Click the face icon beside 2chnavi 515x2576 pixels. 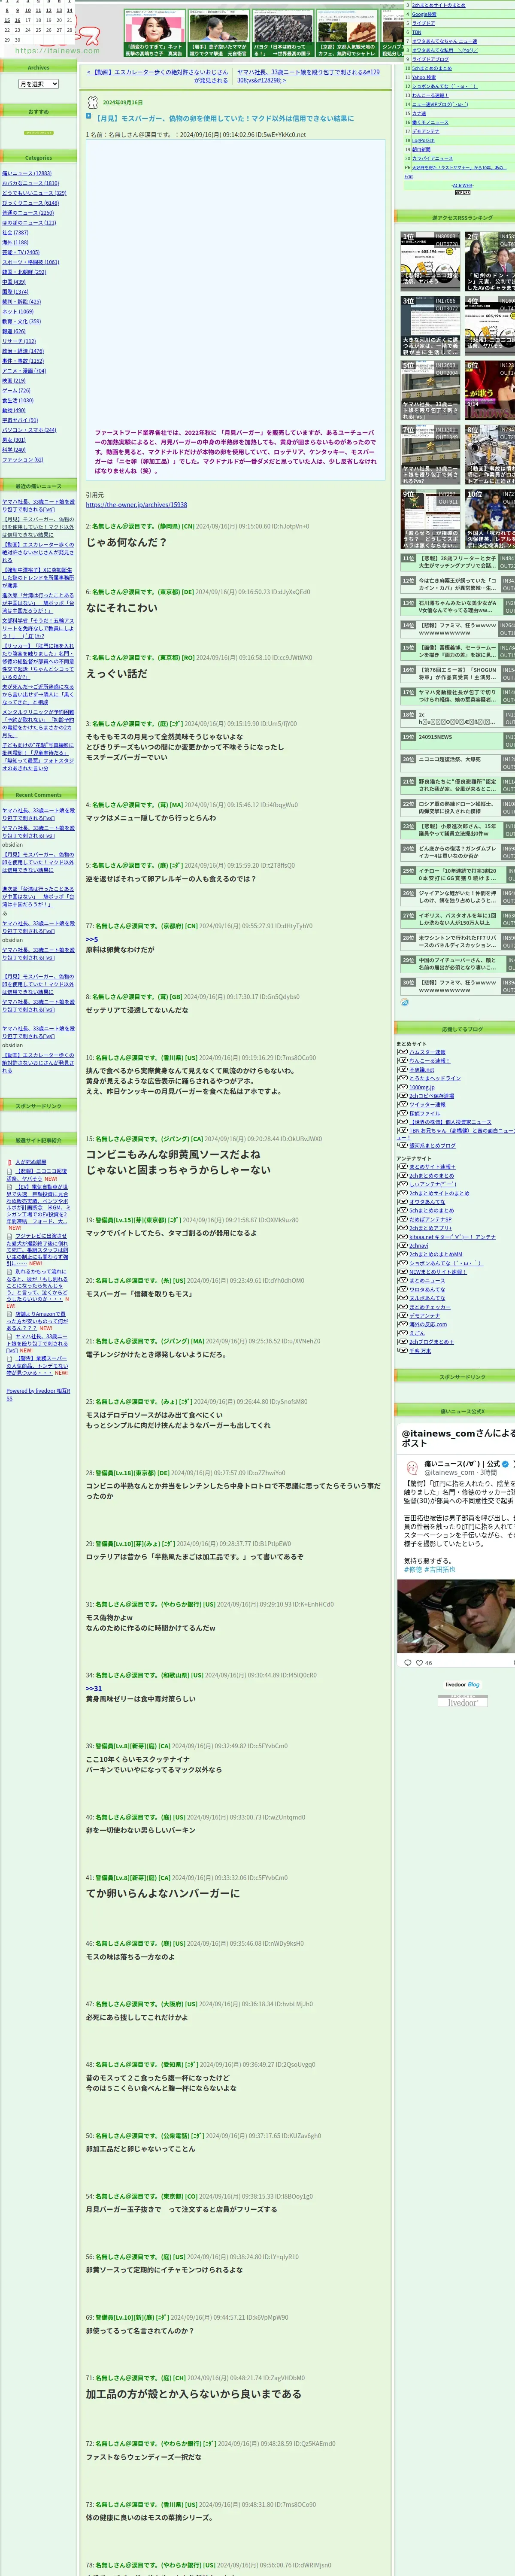click(402, 1245)
